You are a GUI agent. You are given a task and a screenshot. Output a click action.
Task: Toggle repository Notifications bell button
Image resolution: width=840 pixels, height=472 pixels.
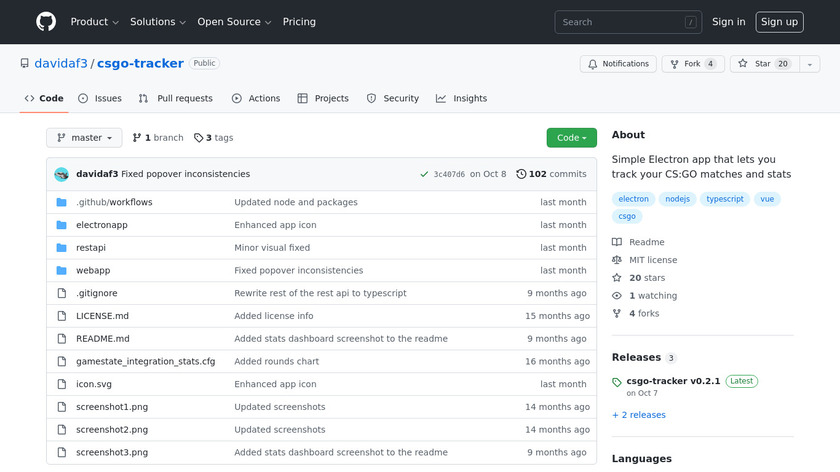tap(618, 64)
